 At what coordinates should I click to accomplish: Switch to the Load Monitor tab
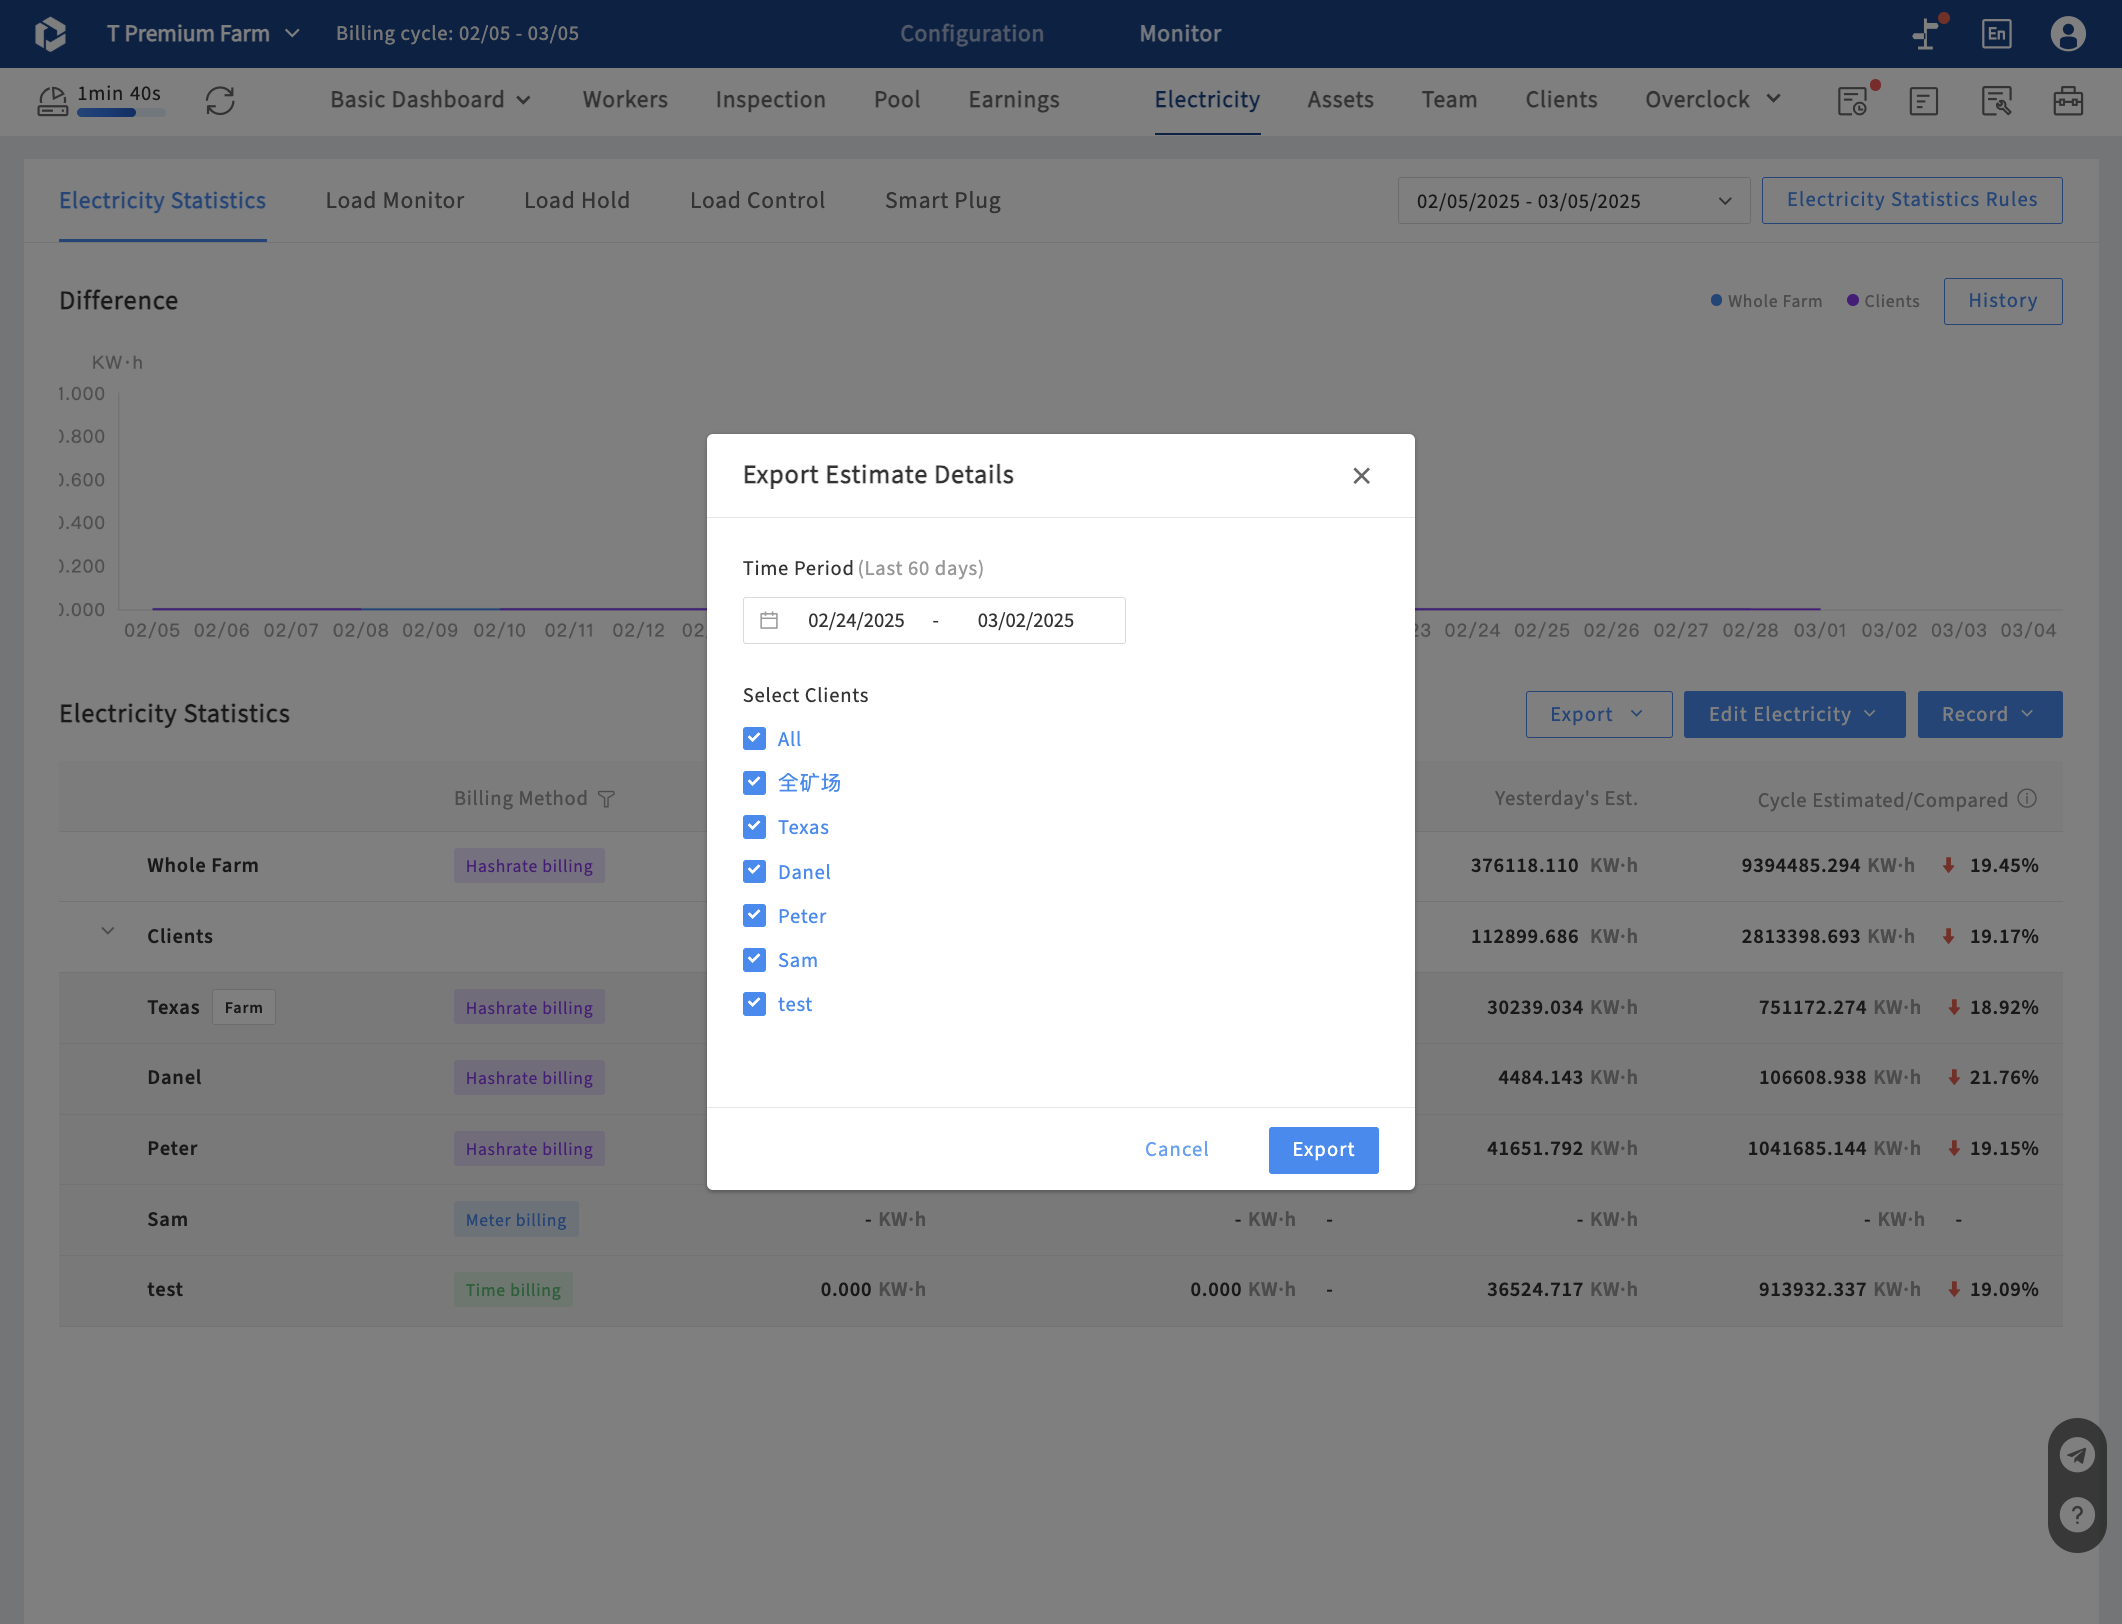tap(395, 201)
